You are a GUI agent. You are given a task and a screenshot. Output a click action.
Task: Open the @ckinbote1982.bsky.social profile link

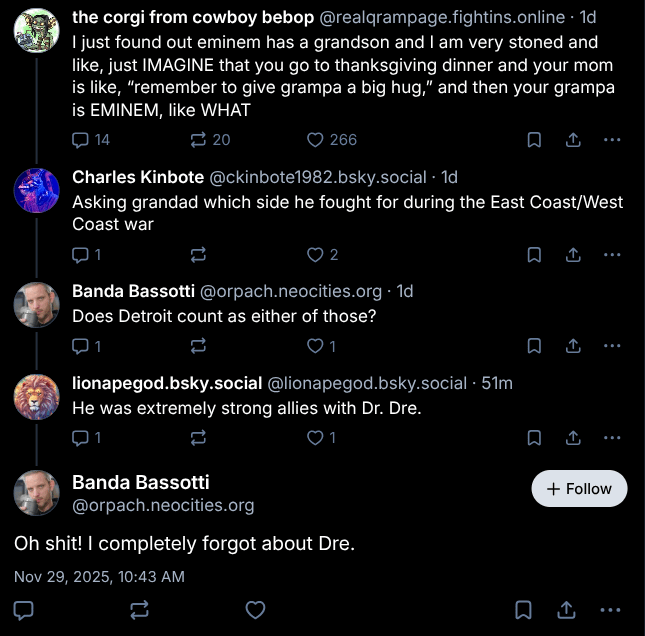[x=318, y=177]
